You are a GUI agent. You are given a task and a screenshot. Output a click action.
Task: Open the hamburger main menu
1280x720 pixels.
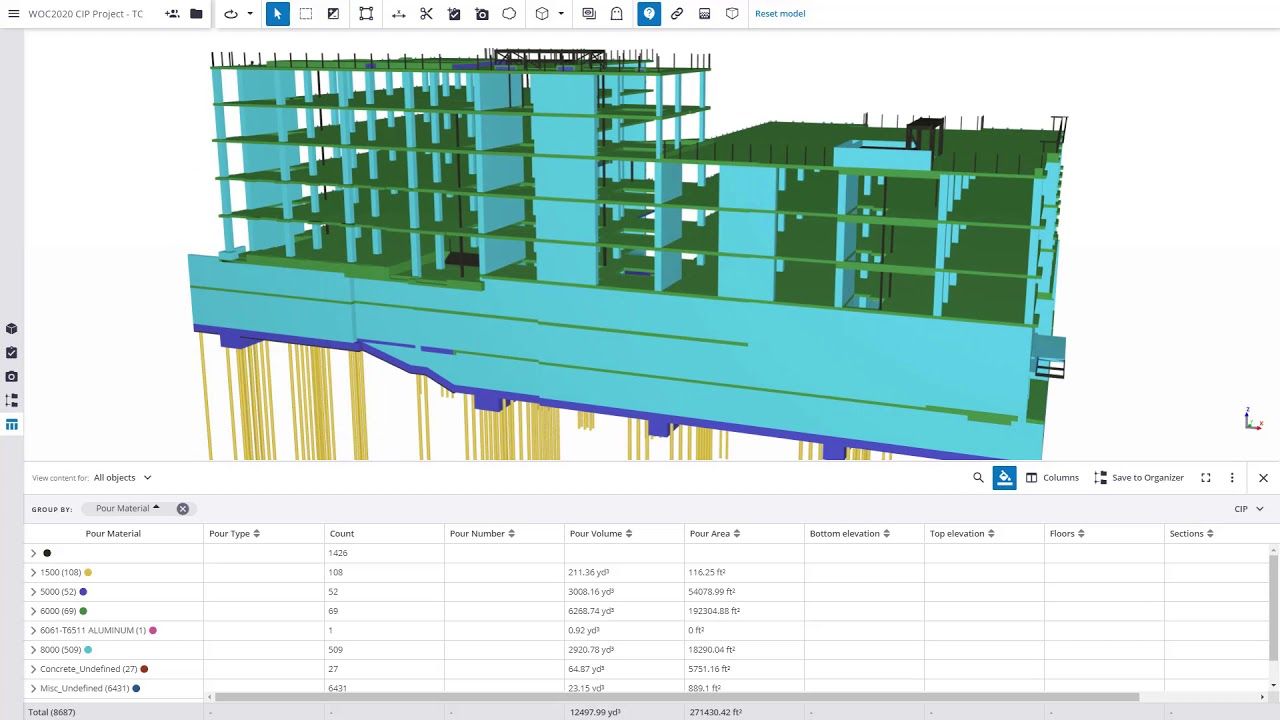pos(14,14)
